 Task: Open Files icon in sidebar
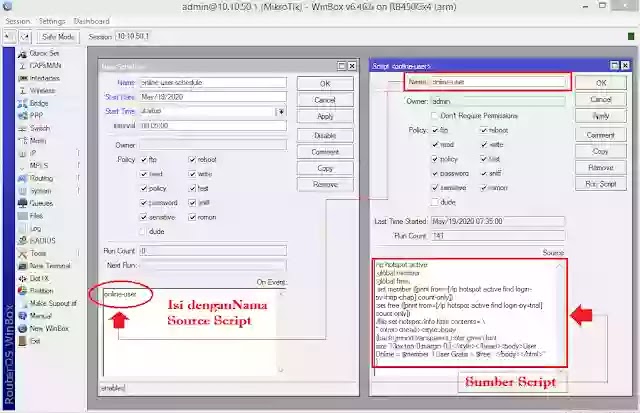click(x=22, y=216)
